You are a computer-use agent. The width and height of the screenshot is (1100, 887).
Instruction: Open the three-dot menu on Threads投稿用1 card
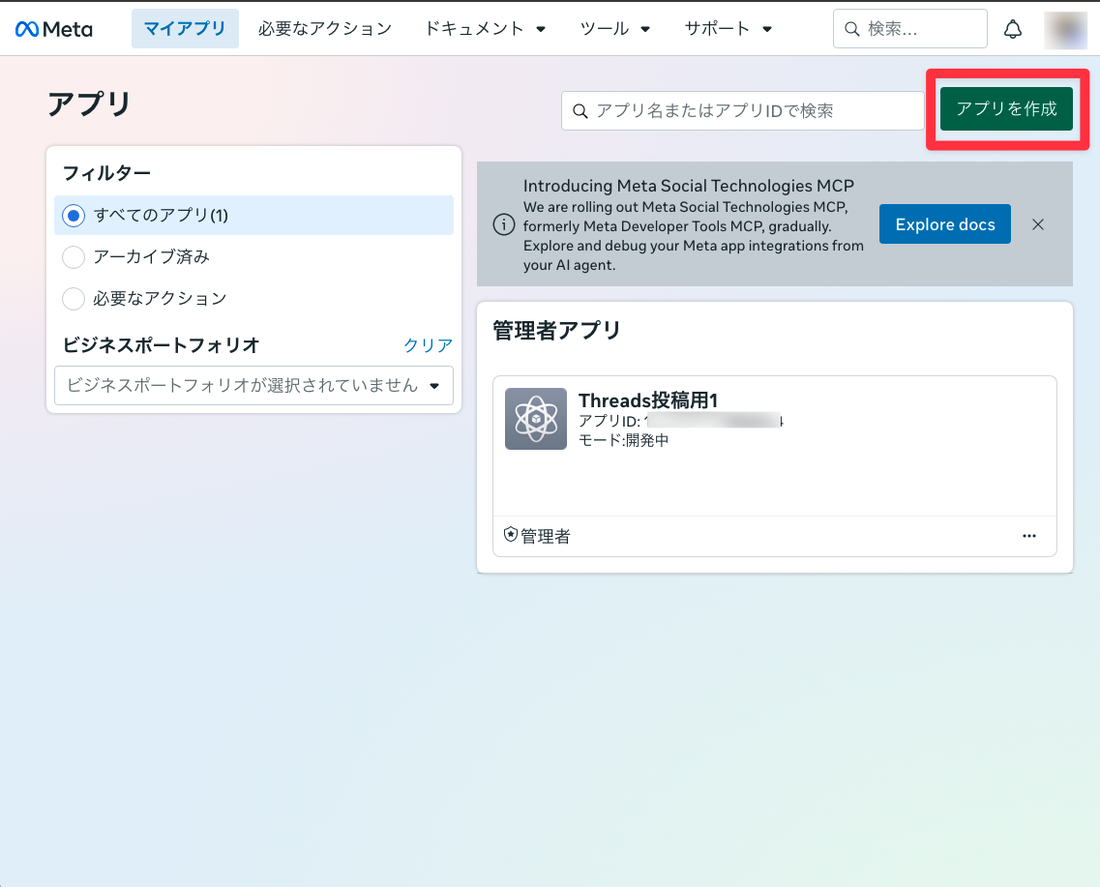coord(1029,536)
